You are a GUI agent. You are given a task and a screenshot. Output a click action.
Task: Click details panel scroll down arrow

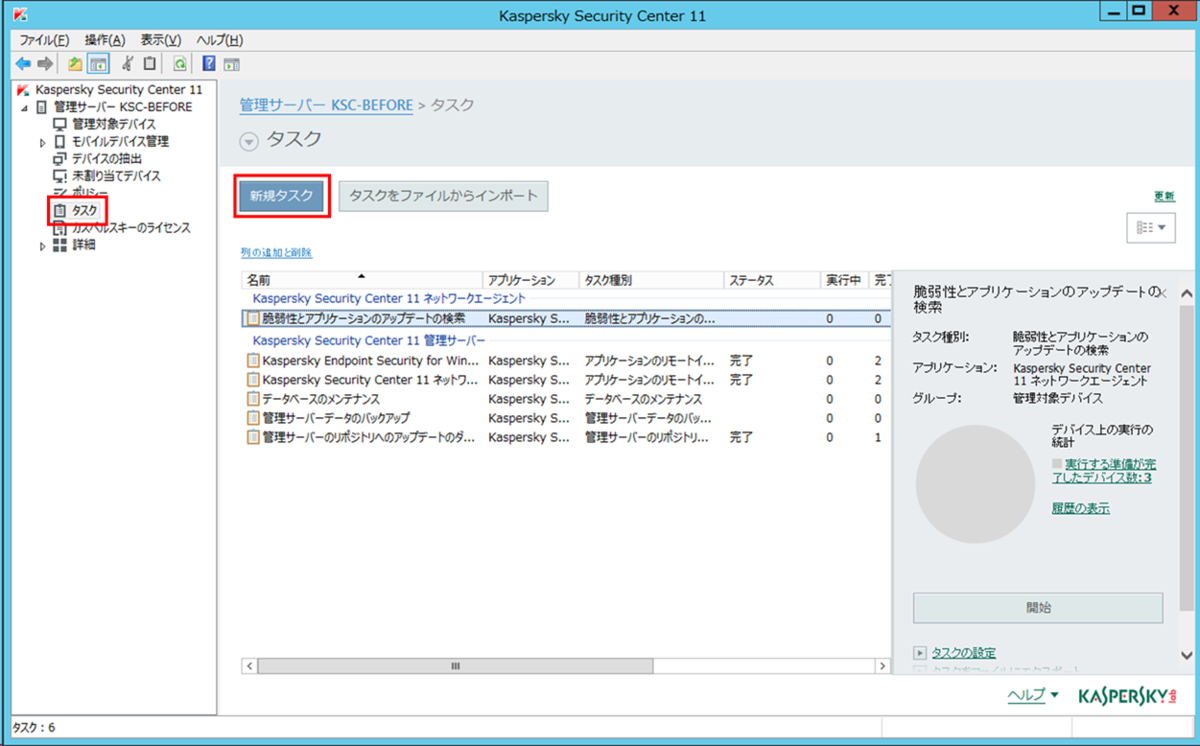click(1187, 655)
